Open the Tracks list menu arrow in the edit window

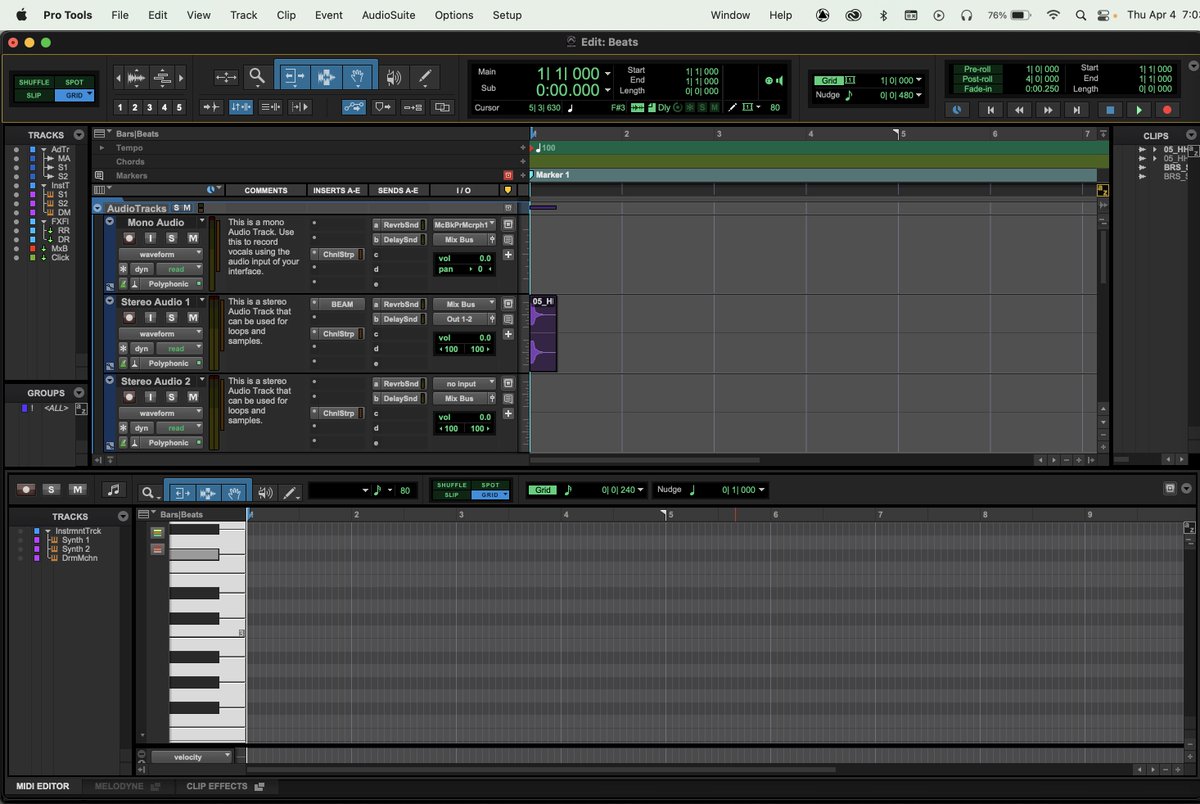[x=77, y=135]
